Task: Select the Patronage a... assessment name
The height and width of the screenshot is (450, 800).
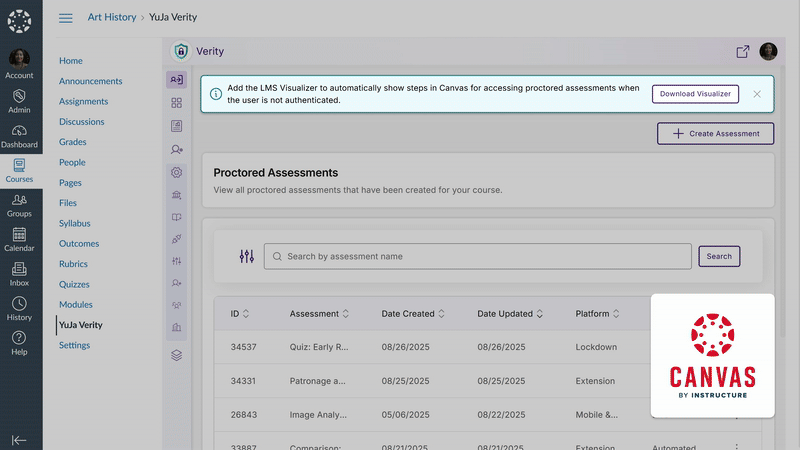Action: pos(317,381)
